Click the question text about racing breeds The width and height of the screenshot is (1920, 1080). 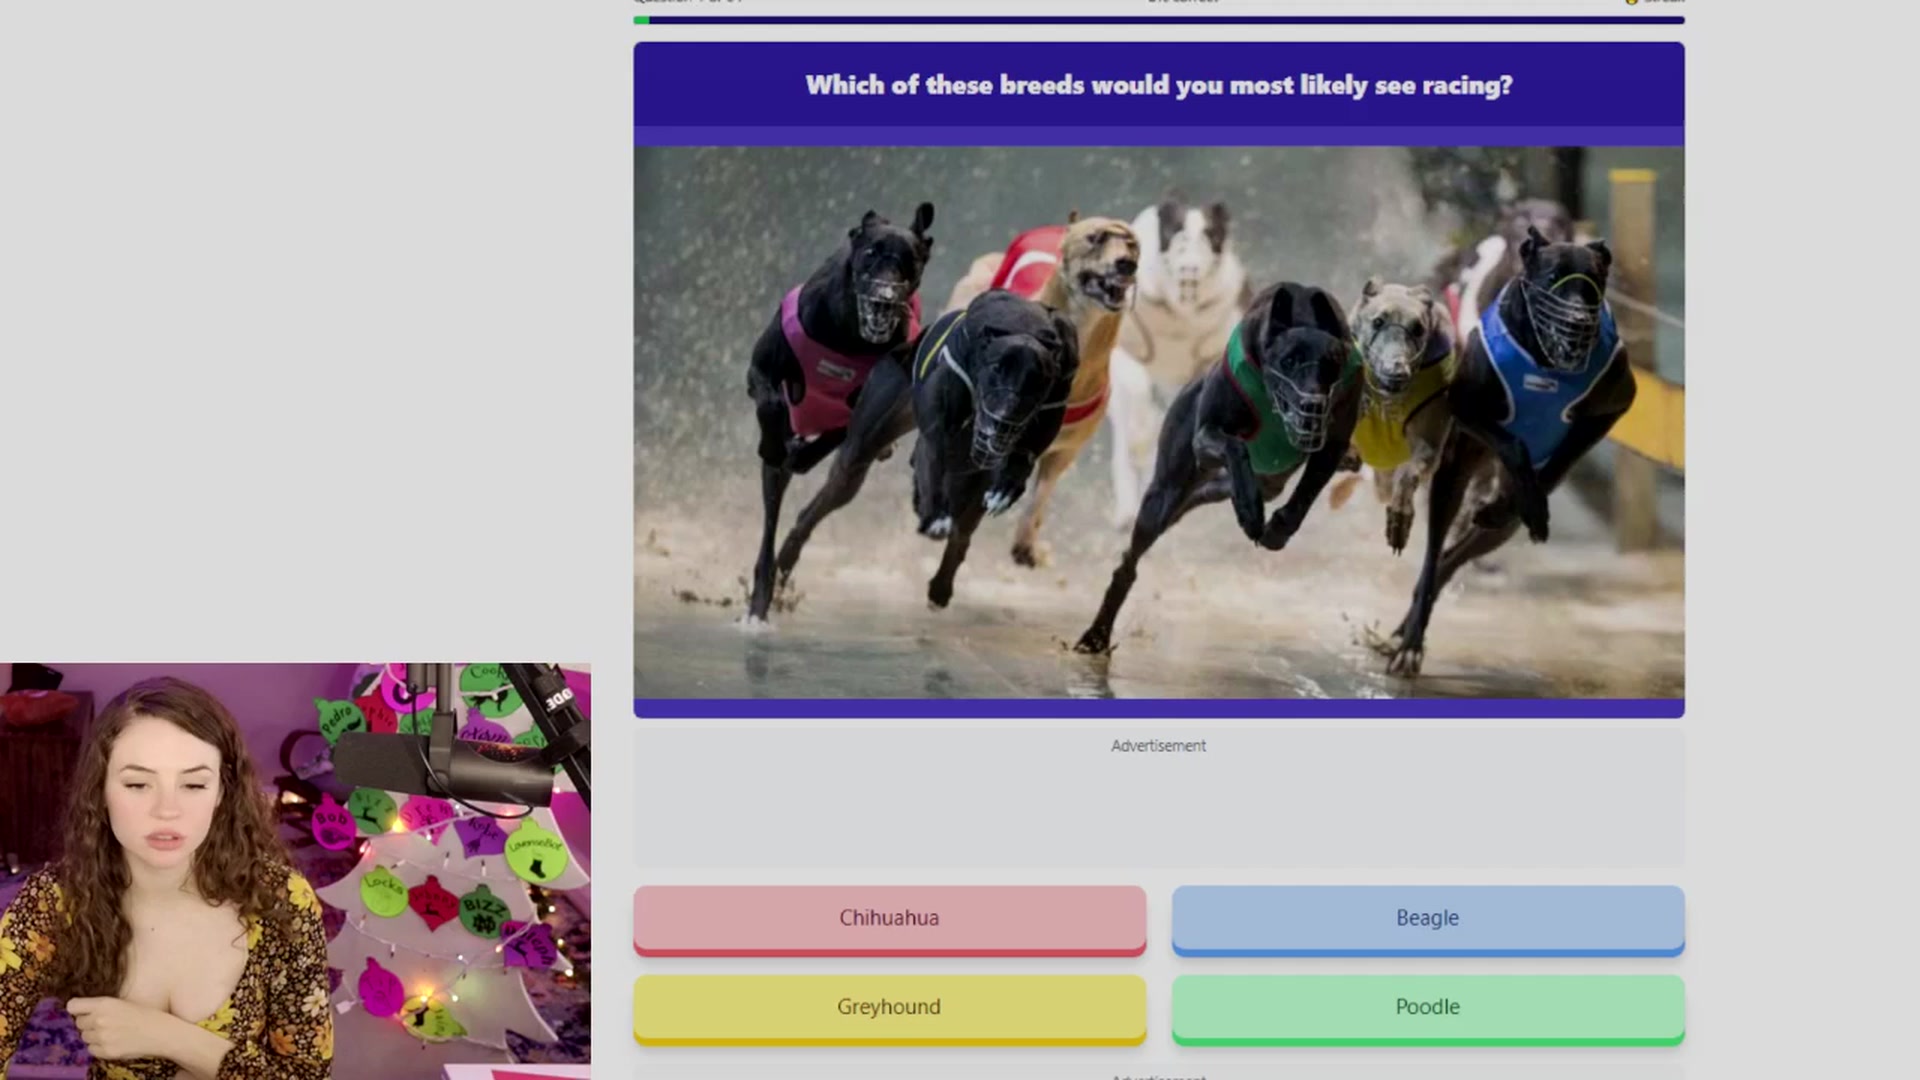coord(1158,85)
